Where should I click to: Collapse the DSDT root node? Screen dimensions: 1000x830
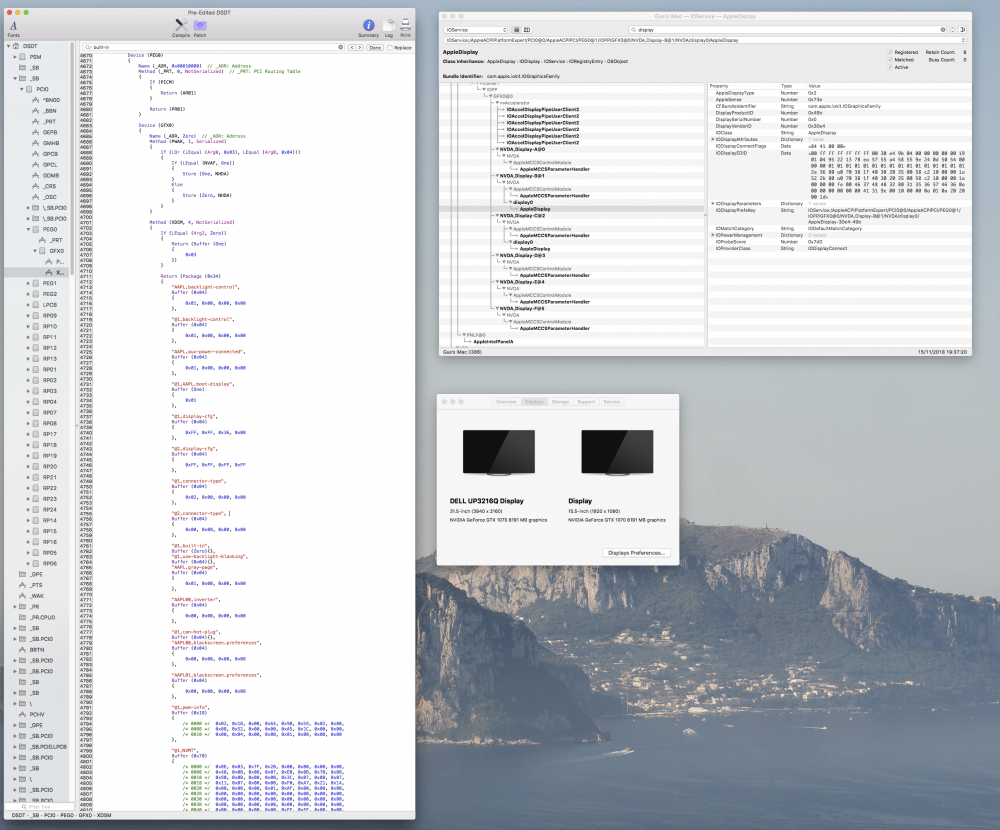click(9, 46)
